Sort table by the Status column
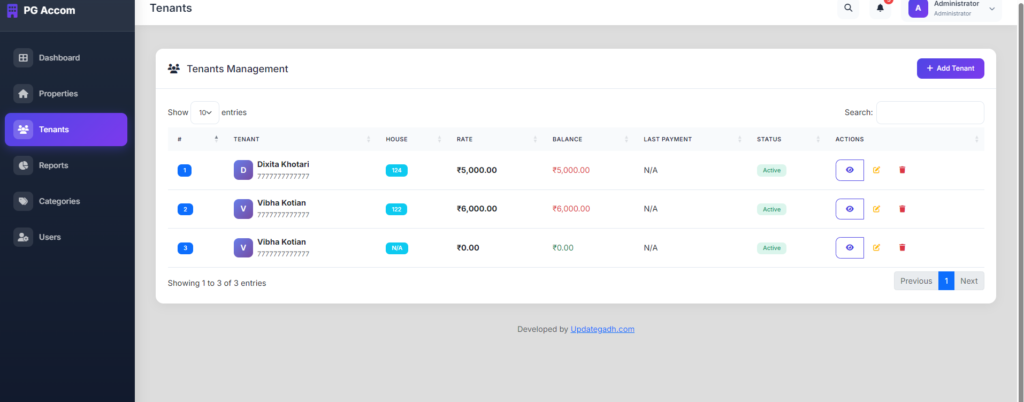The width and height of the screenshot is (1024, 402). pyautogui.click(x=788, y=139)
